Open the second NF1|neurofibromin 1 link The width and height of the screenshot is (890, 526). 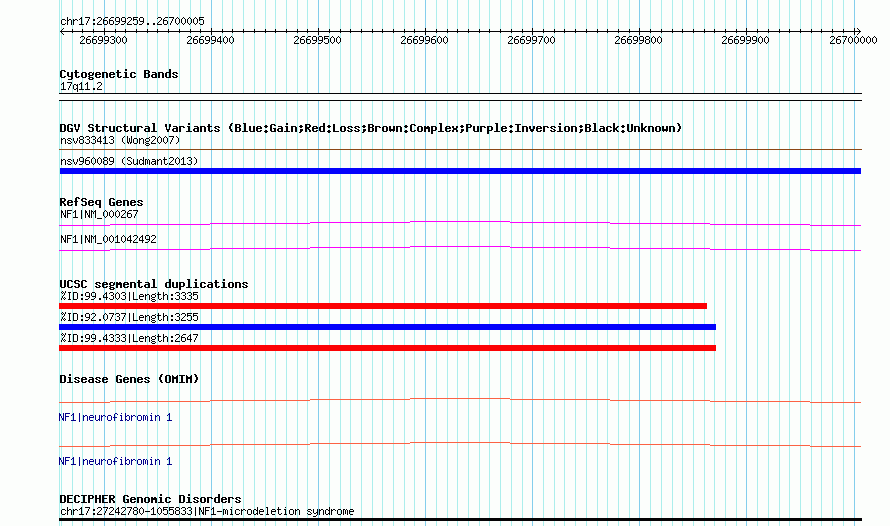click(x=115, y=461)
